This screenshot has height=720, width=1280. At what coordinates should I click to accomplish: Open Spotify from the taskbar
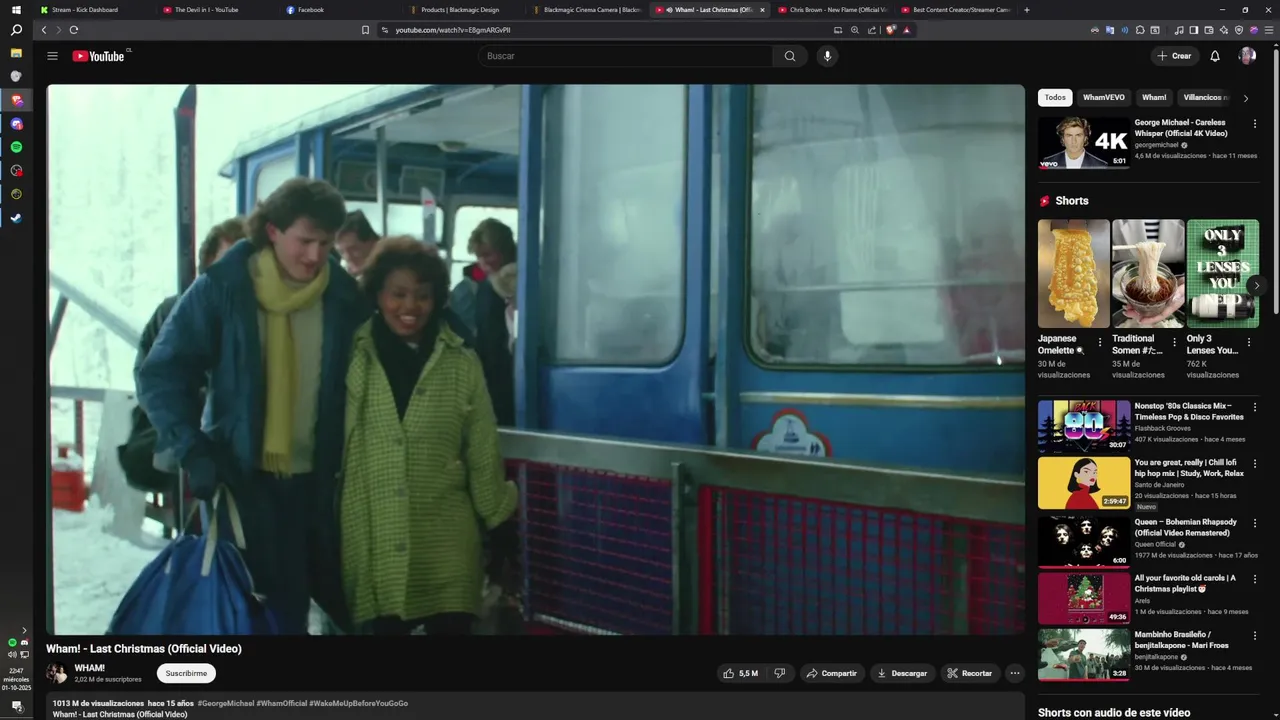[x=16, y=147]
